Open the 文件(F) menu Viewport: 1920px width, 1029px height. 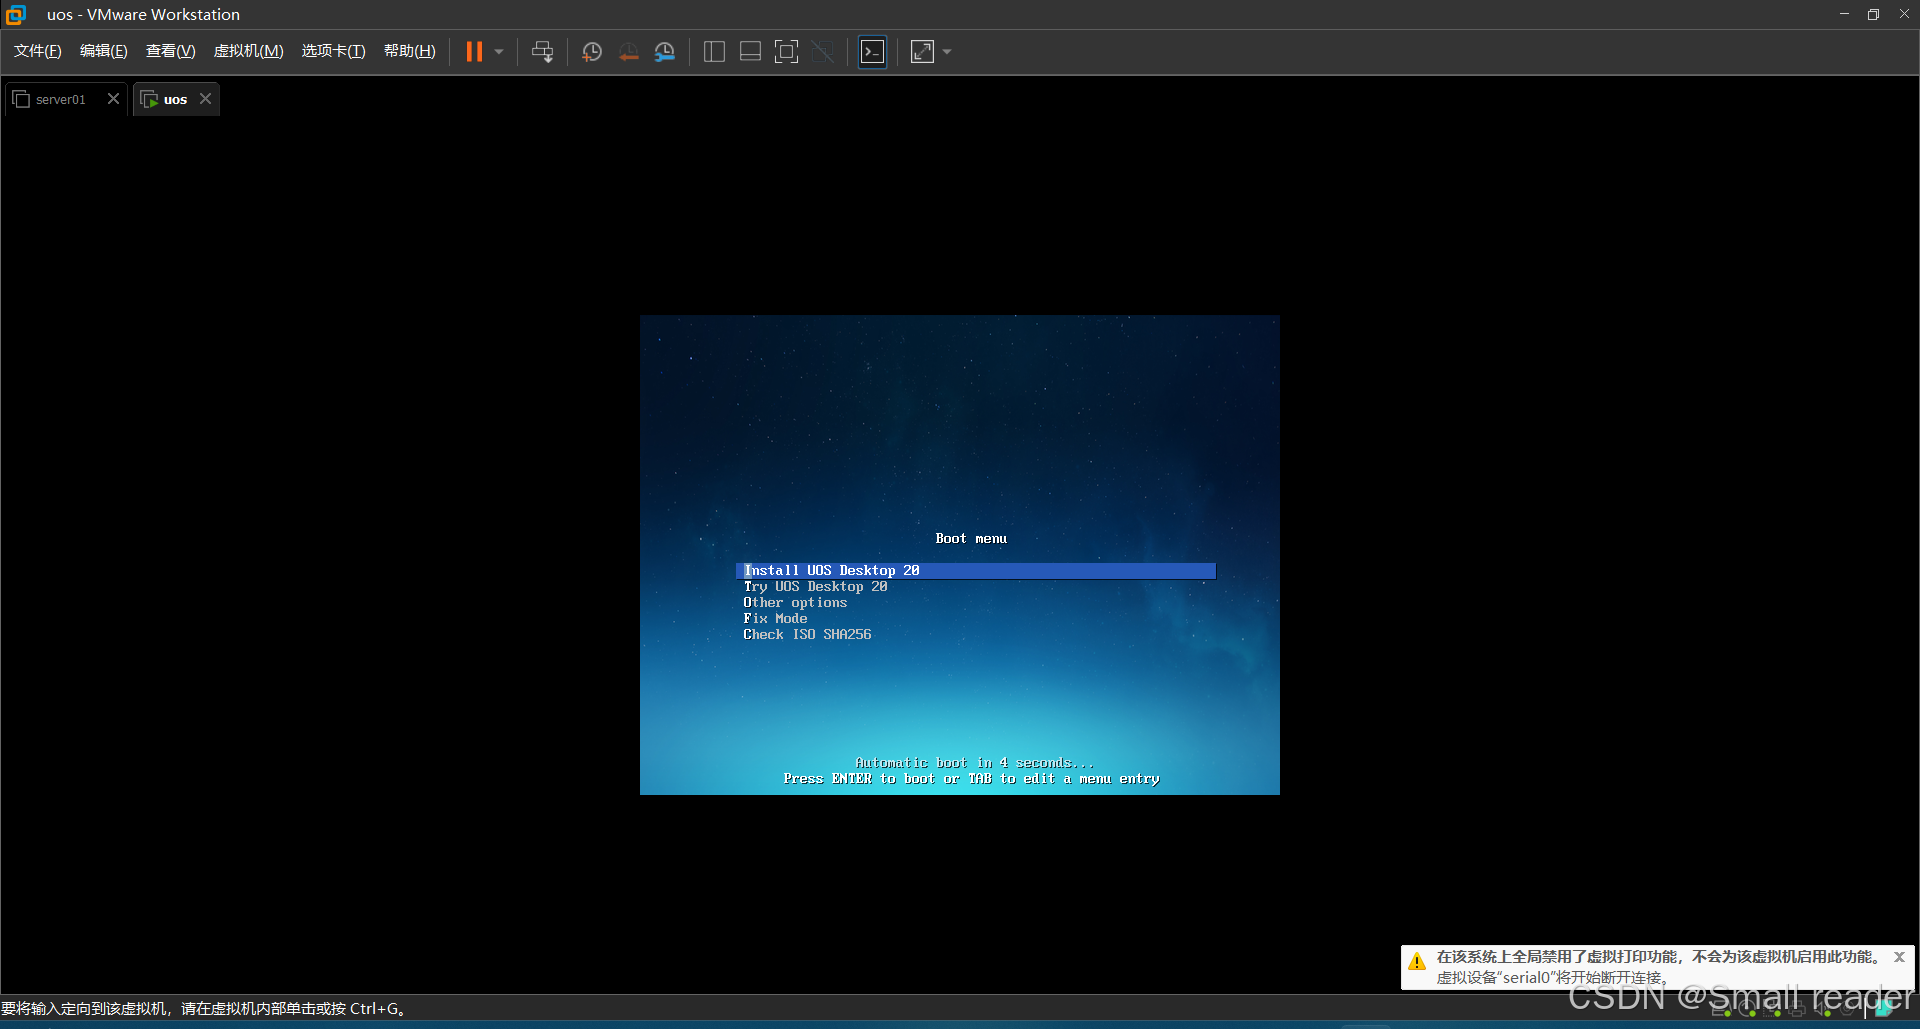click(38, 51)
